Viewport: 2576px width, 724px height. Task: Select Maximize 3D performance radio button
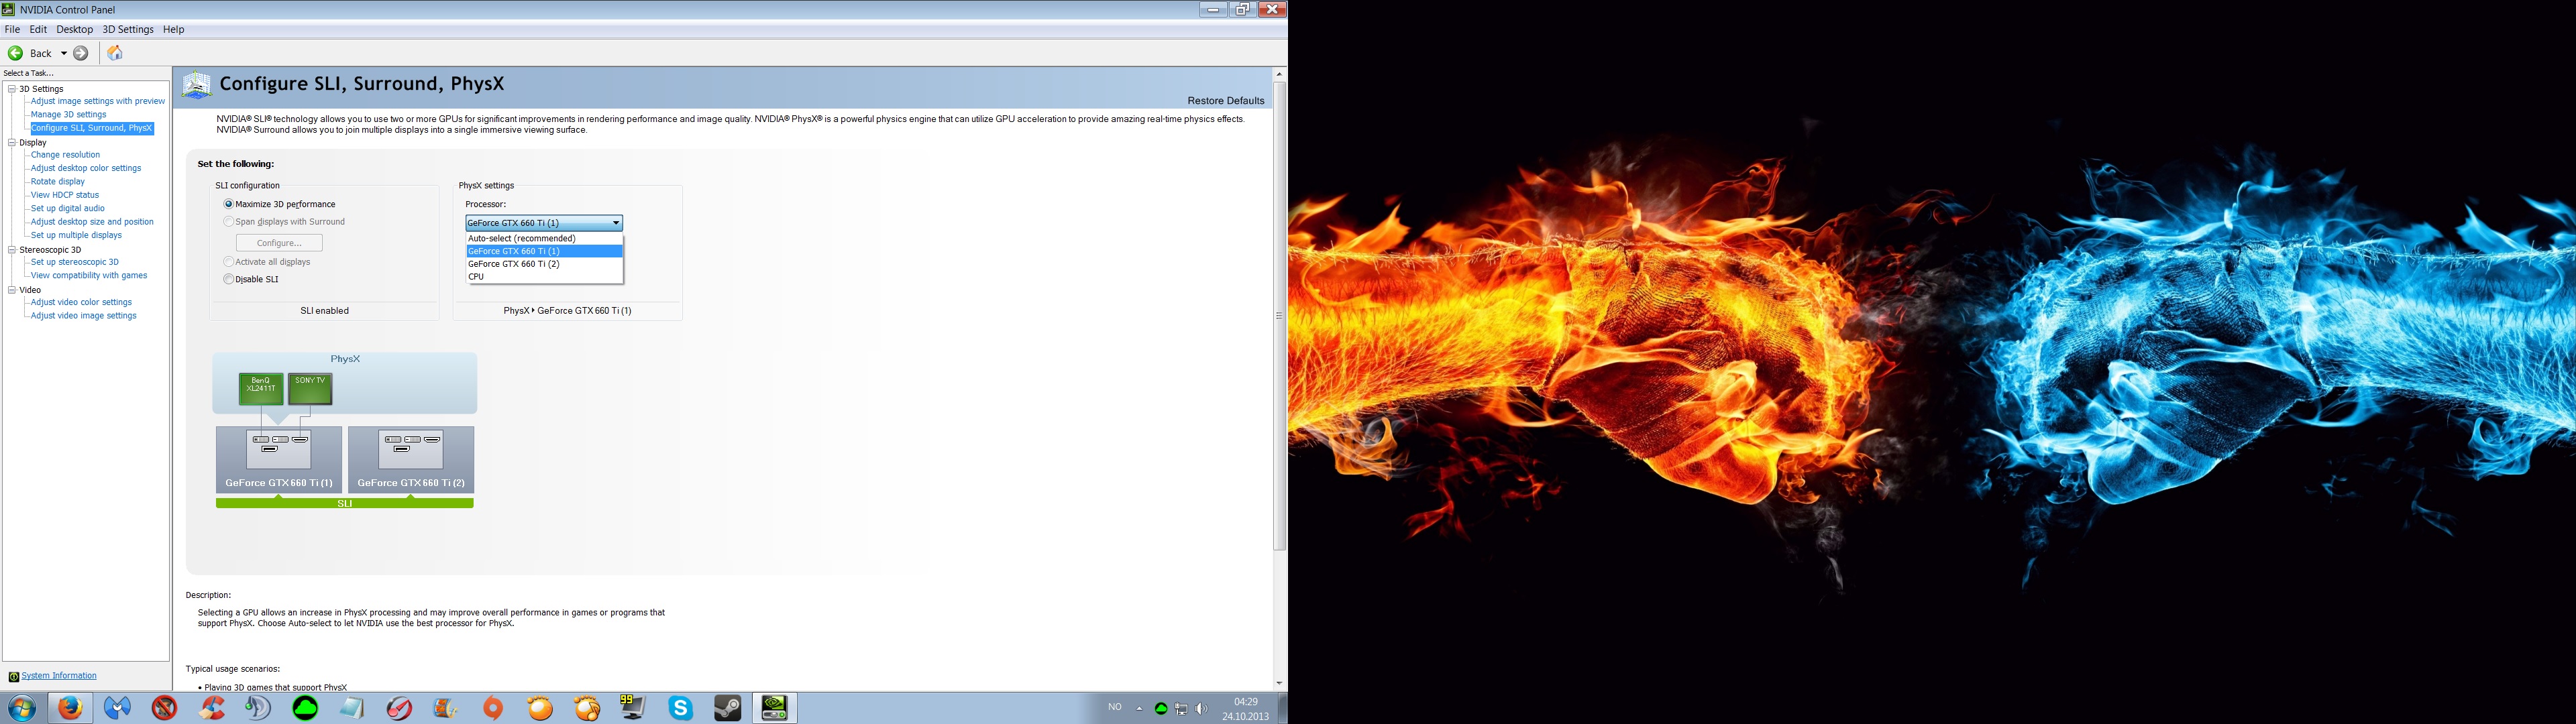[229, 204]
